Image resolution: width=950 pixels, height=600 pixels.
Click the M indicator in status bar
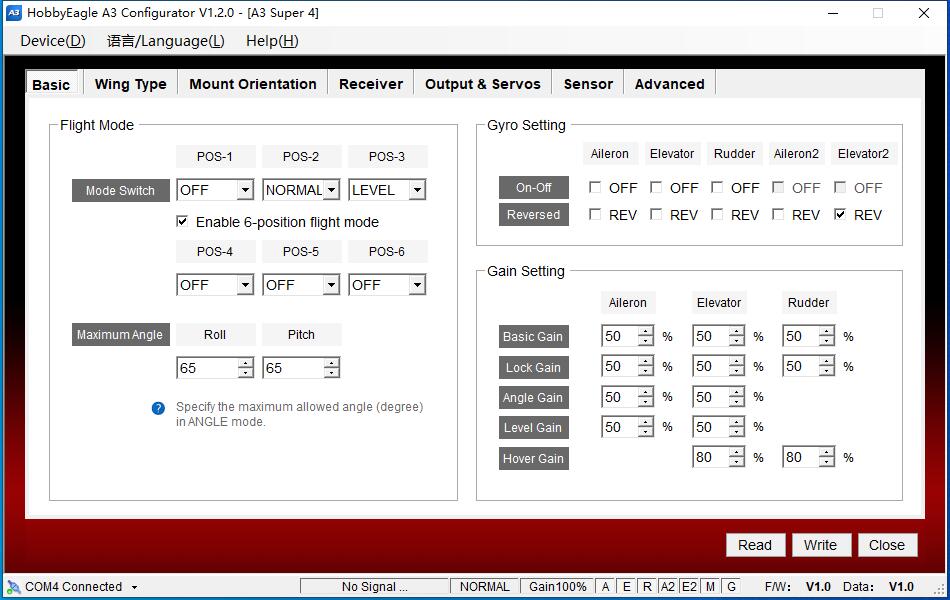pos(710,587)
